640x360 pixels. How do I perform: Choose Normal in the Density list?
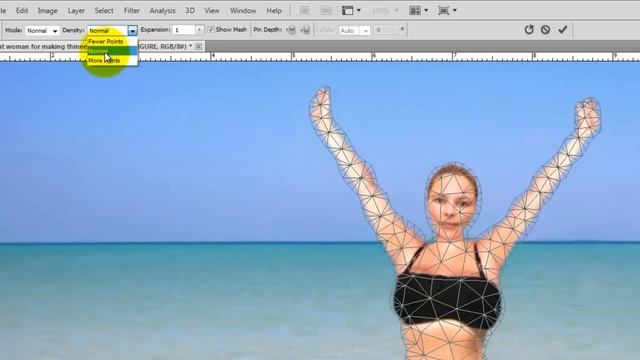112,51
